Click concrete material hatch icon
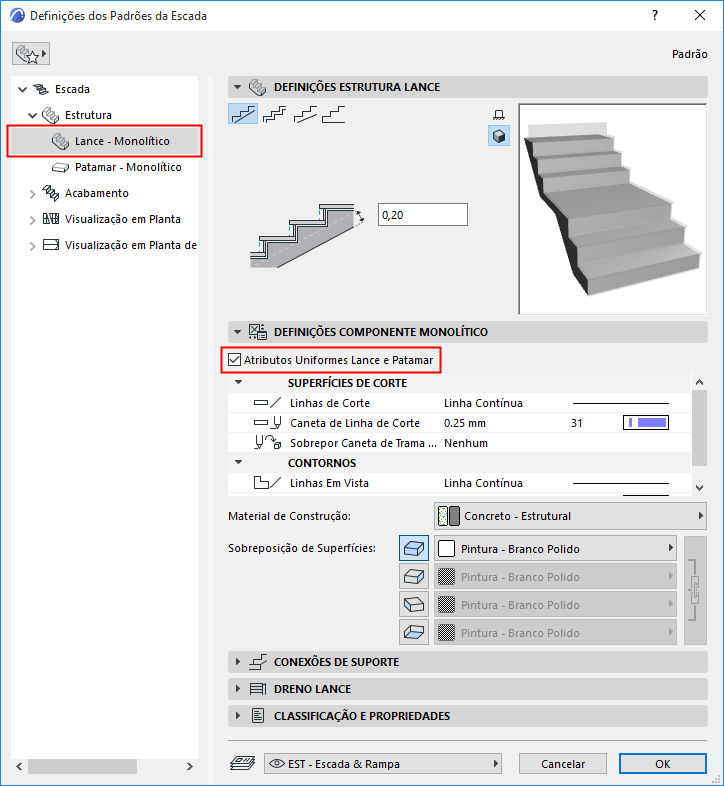724x786 pixels. (x=449, y=516)
